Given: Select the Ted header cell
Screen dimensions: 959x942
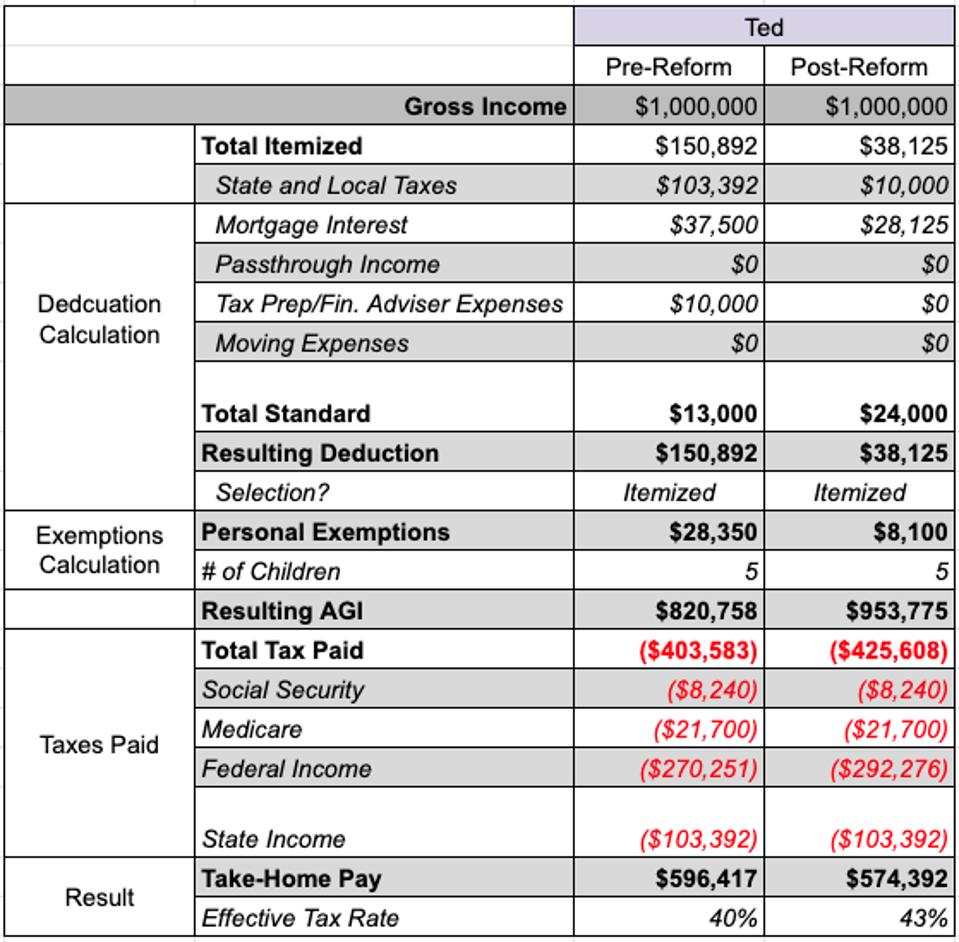Looking at the screenshot, I should pyautogui.click(x=764, y=27).
